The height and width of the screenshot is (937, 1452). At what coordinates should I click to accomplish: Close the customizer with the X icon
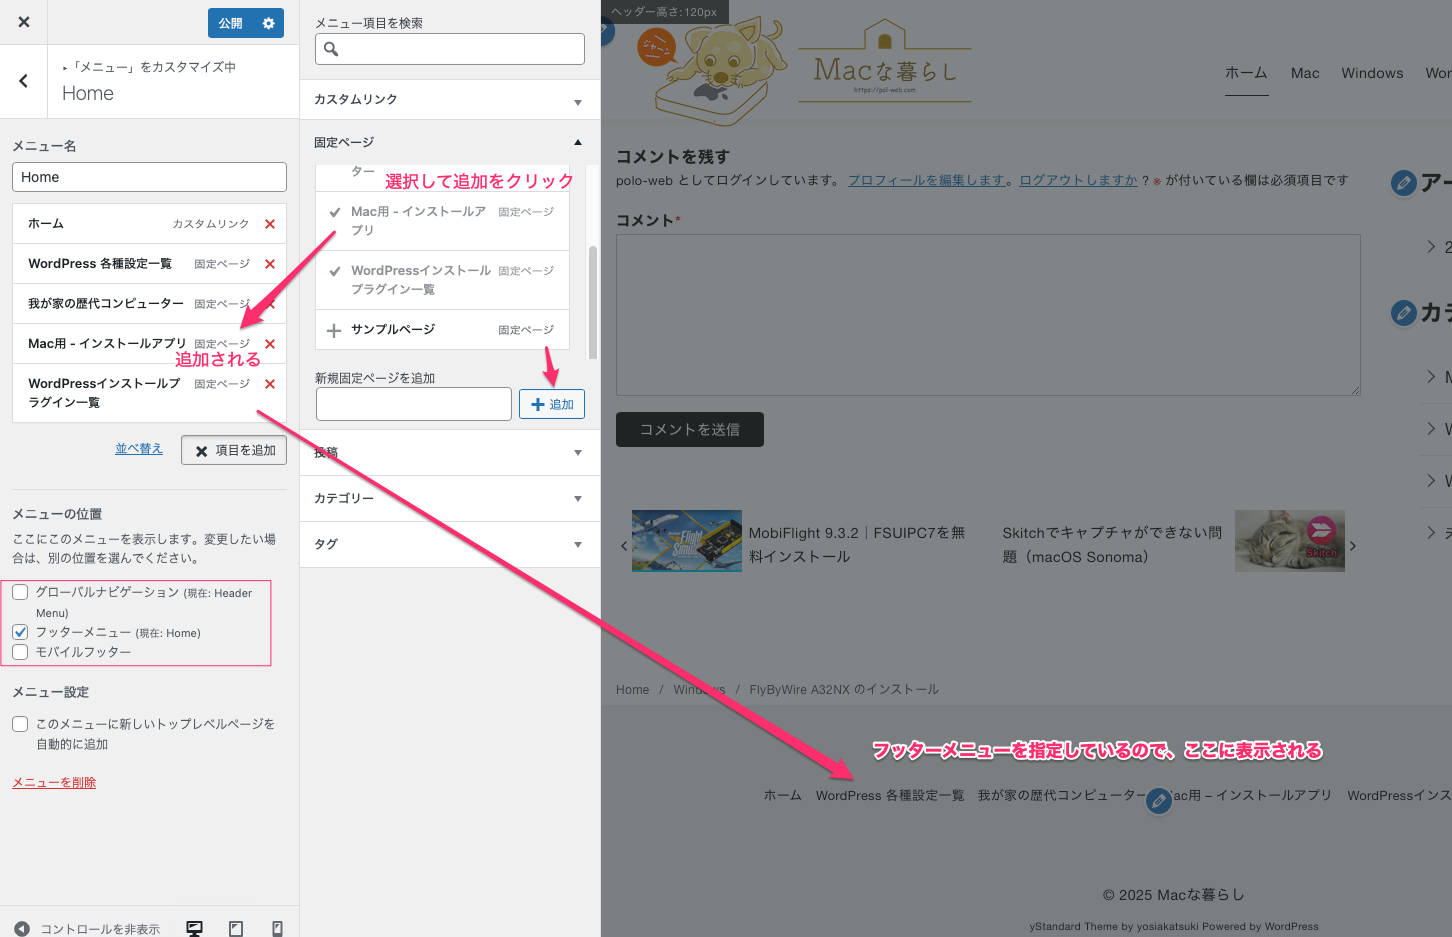tap(24, 22)
